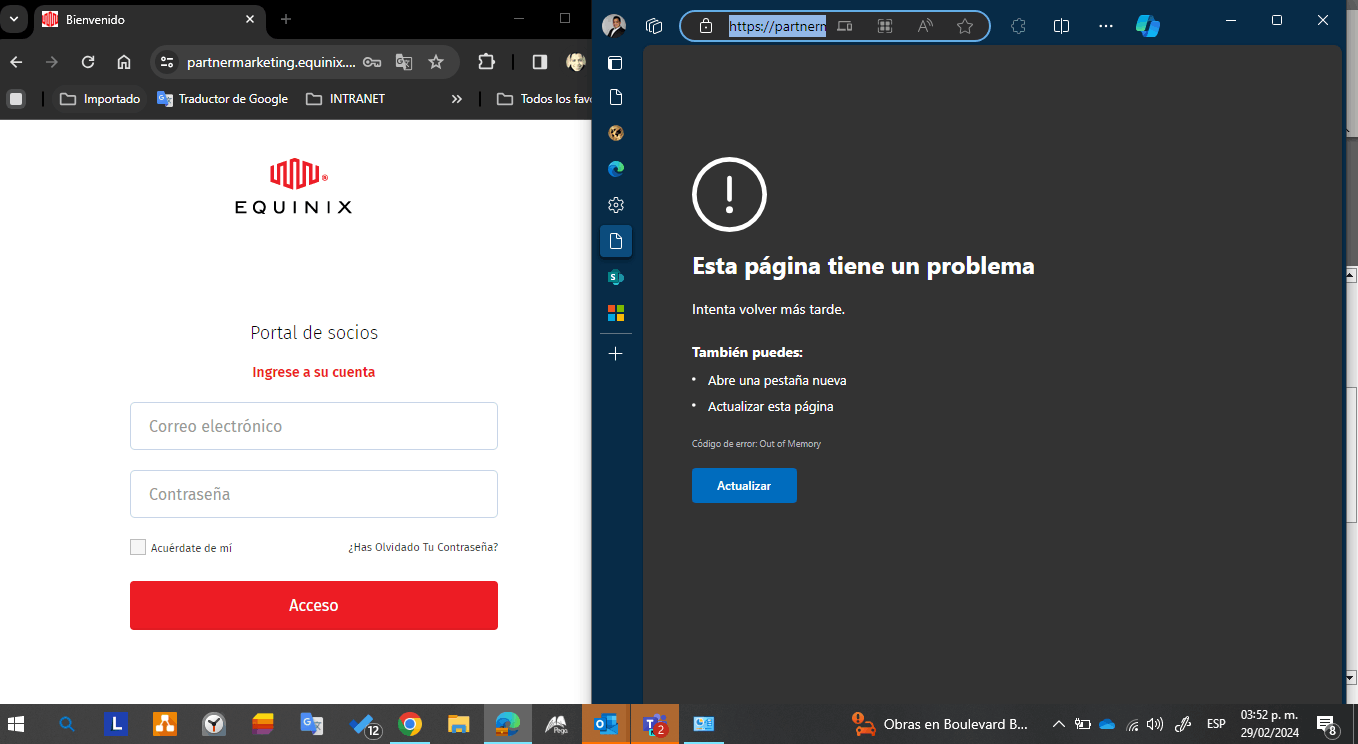
Task: Open Obras en Boulevard news widget
Action: pyautogui.click(x=940, y=724)
